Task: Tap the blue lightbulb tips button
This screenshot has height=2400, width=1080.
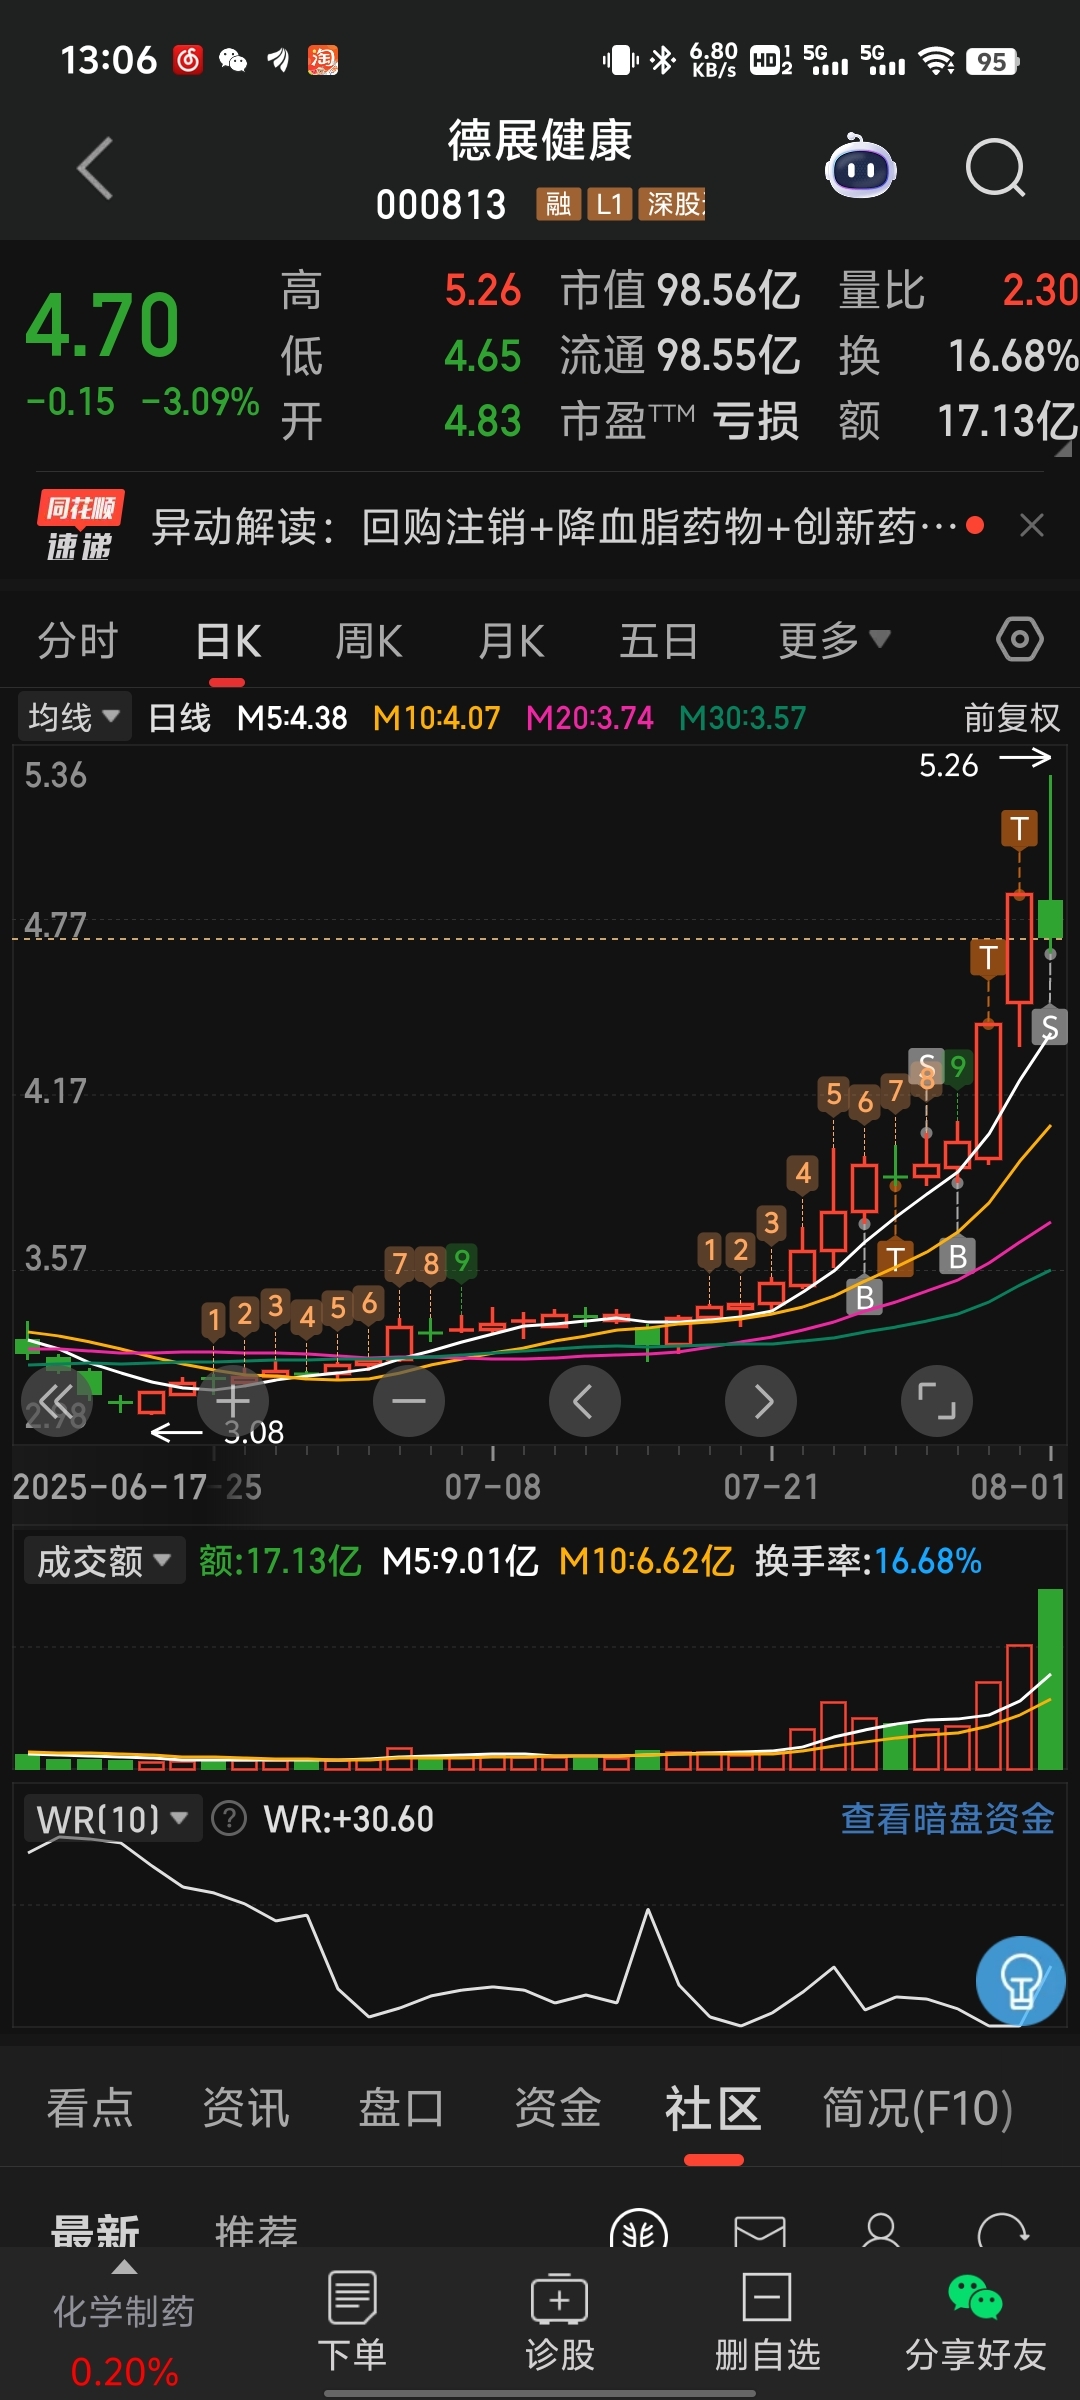Action: (x=1020, y=1981)
